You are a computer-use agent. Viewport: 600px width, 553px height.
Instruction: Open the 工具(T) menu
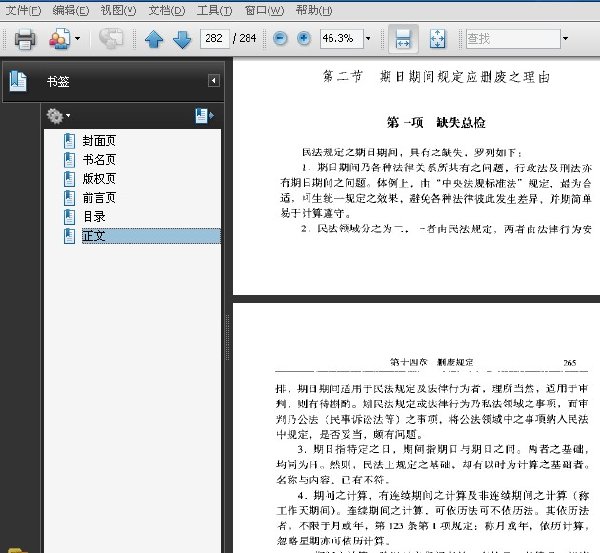coord(214,10)
